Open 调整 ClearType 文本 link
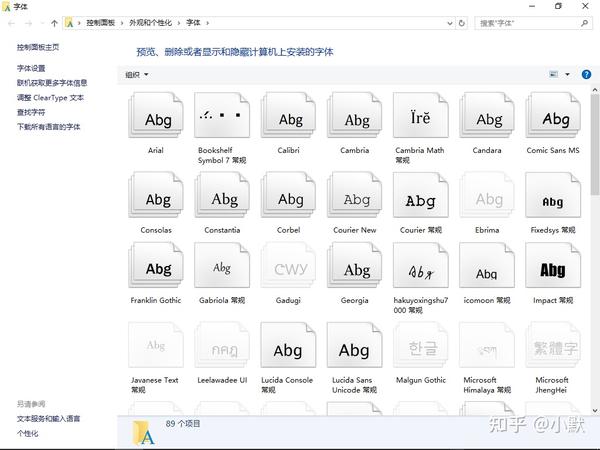This screenshot has width=600, height=450. point(50,98)
